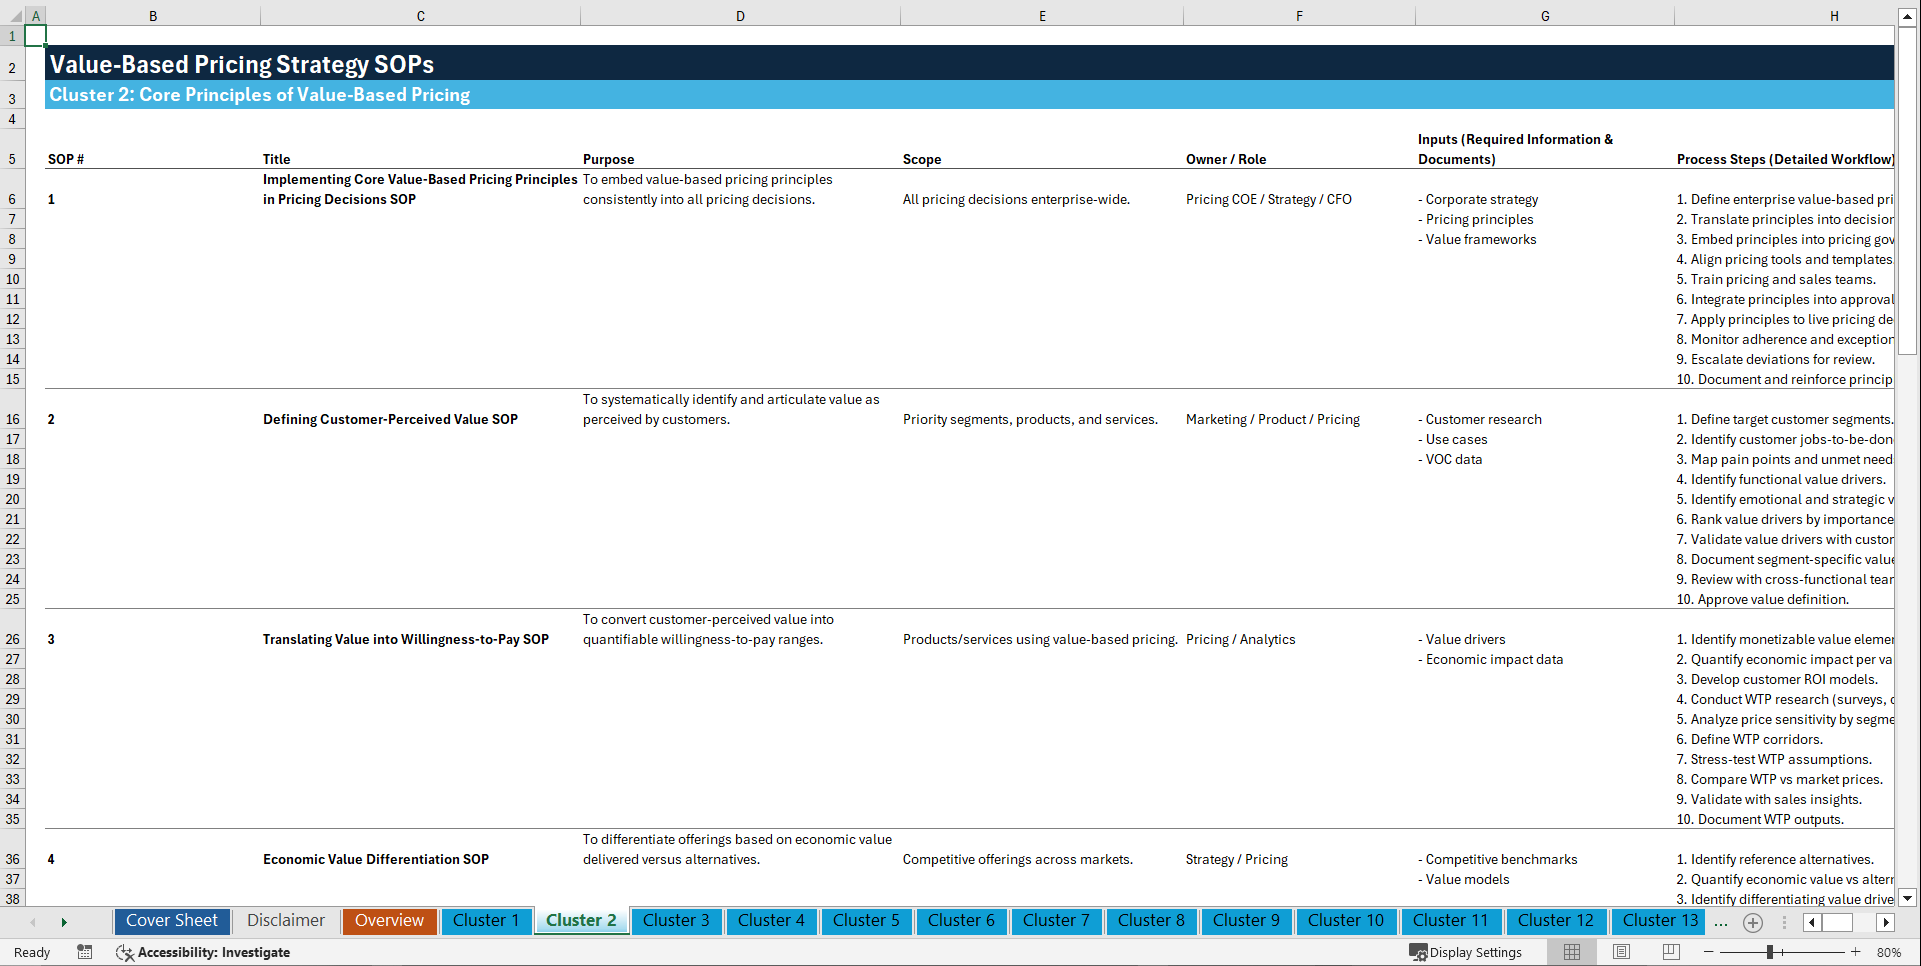
Task: Switch to Page Layout view icon
Action: (x=1621, y=952)
